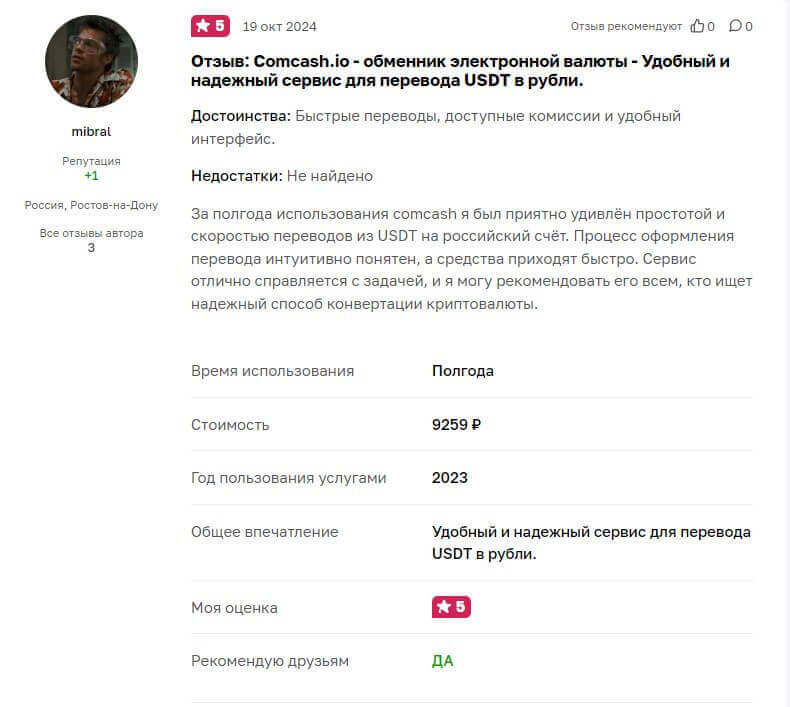
Task: Click the Россия, Ростов-на-Дону location
Action: tap(91, 205)
